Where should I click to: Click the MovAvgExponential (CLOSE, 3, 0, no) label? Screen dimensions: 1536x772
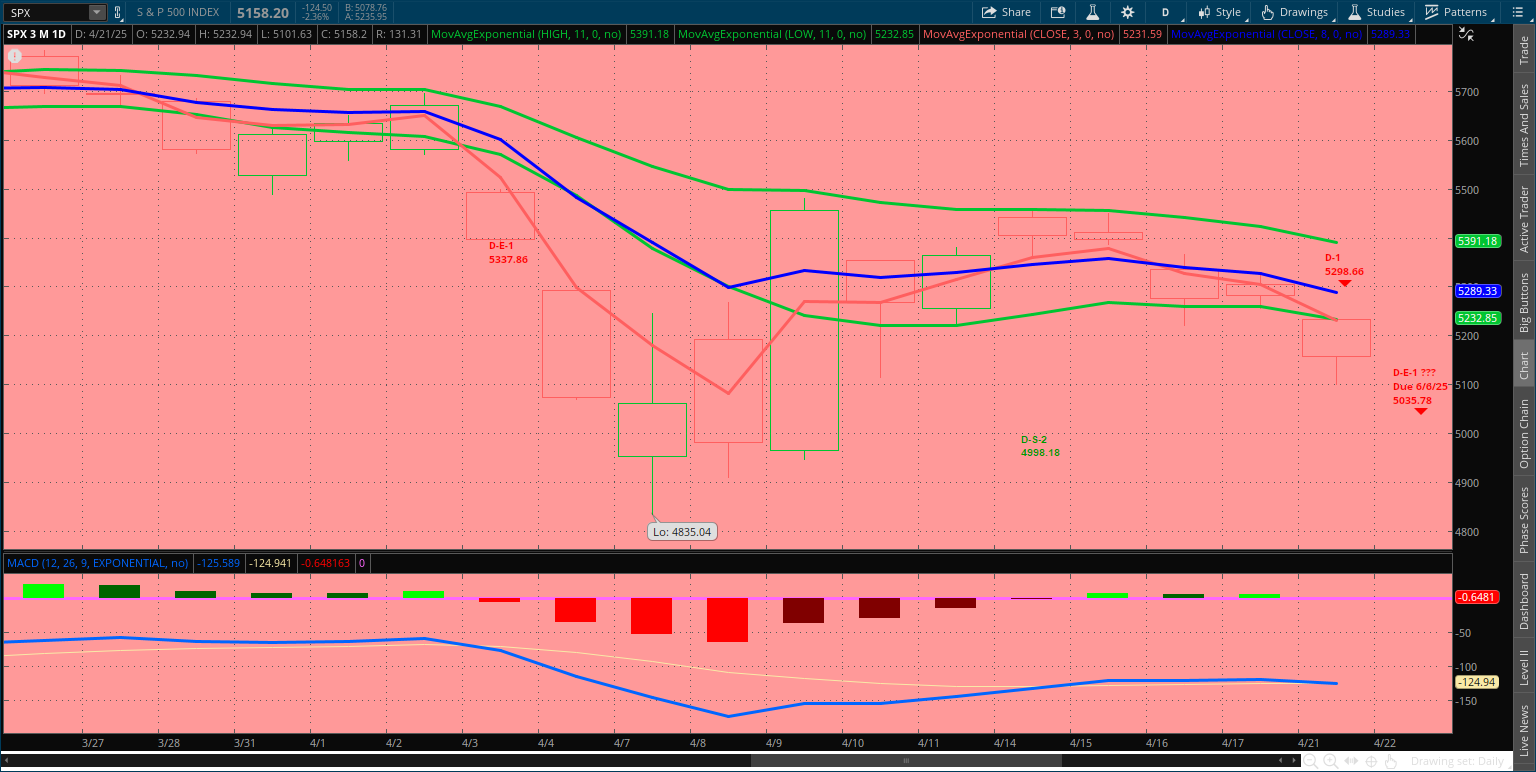pos(1019,34)
